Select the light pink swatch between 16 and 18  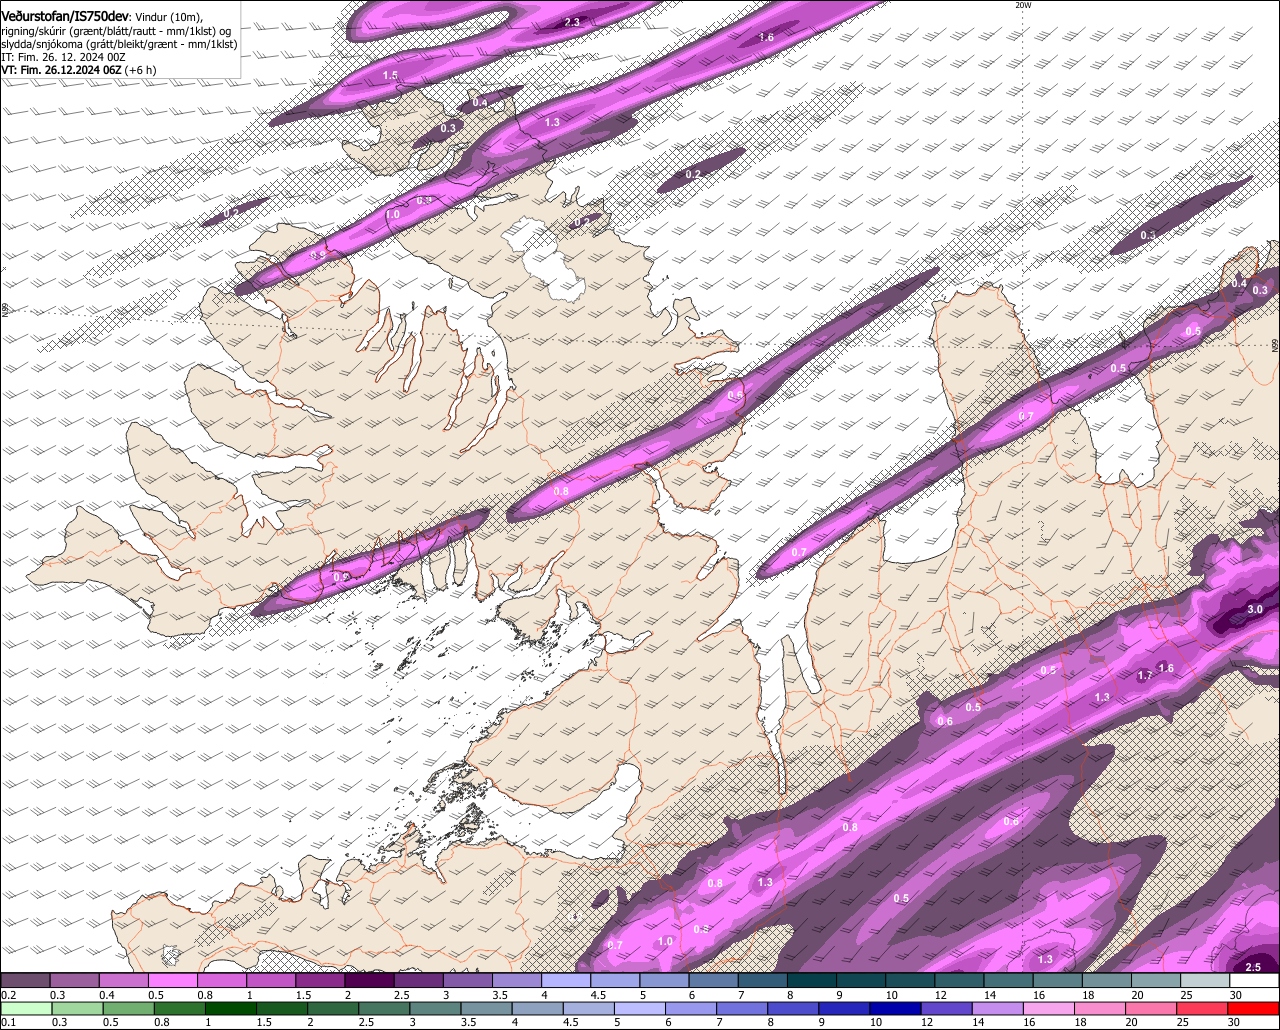pos(1047,1008)
